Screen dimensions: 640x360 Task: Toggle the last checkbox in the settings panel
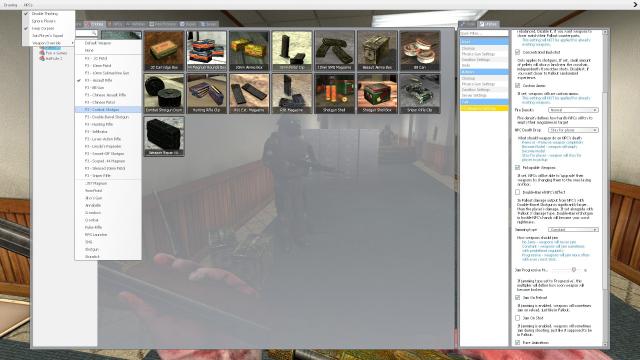518,342
